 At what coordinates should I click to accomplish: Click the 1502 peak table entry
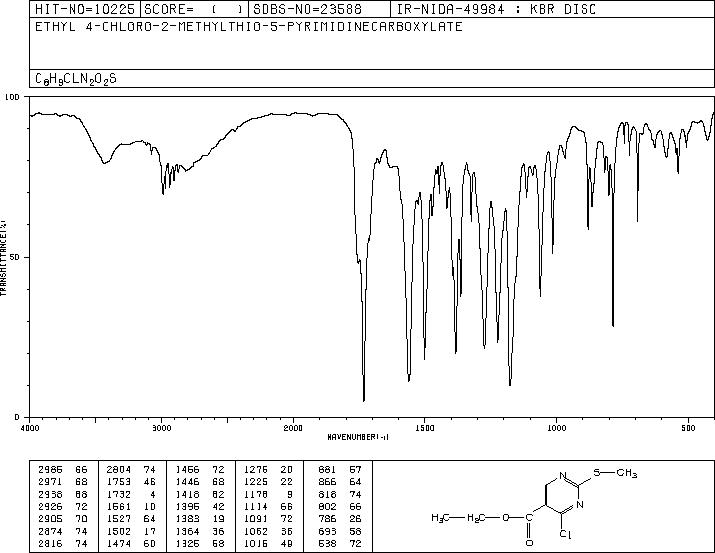[131, 531]
